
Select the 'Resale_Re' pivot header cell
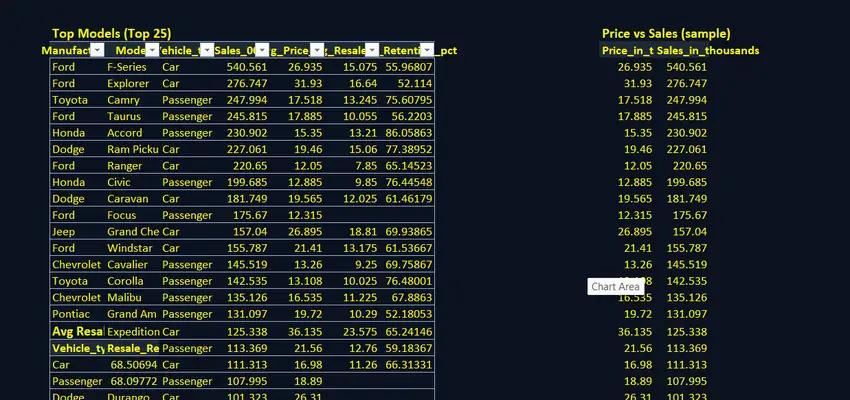(132, 348)
